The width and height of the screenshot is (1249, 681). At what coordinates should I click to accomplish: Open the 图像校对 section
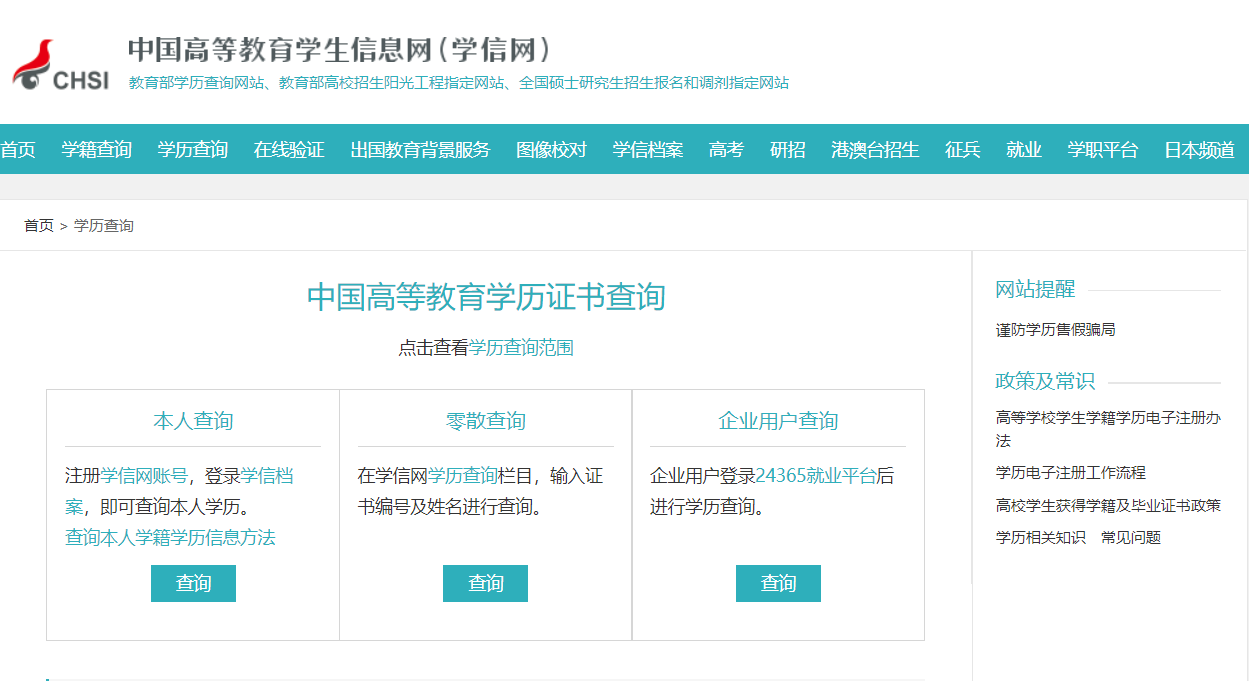click(551, 149)
